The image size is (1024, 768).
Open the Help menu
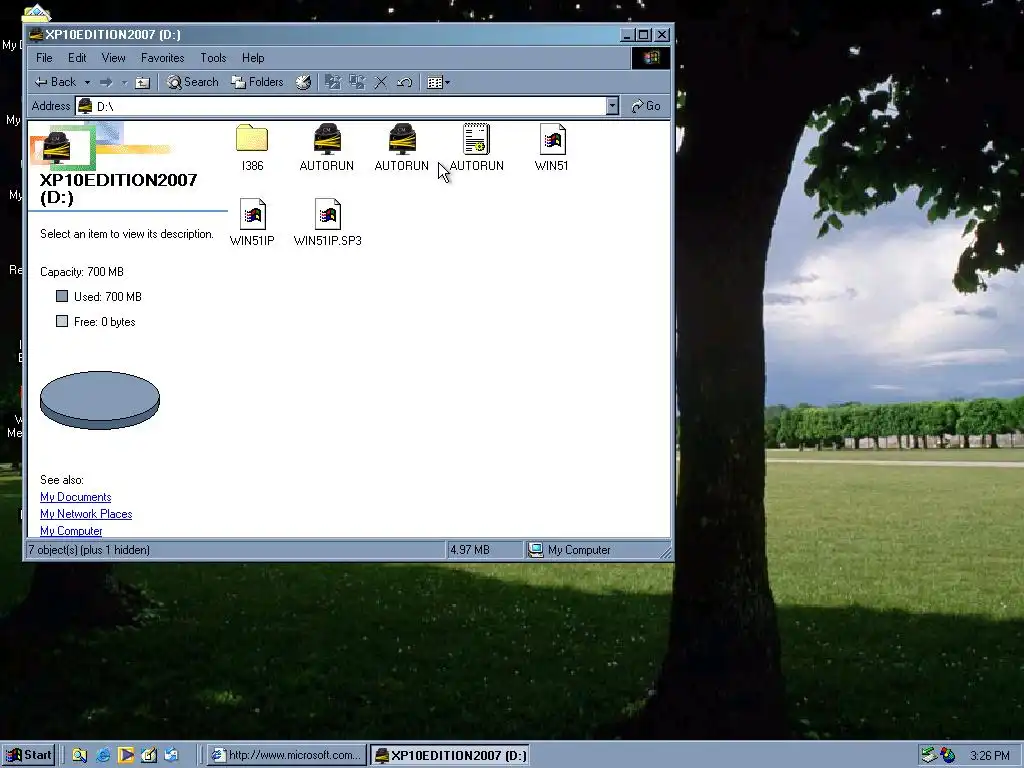[253, 58]
